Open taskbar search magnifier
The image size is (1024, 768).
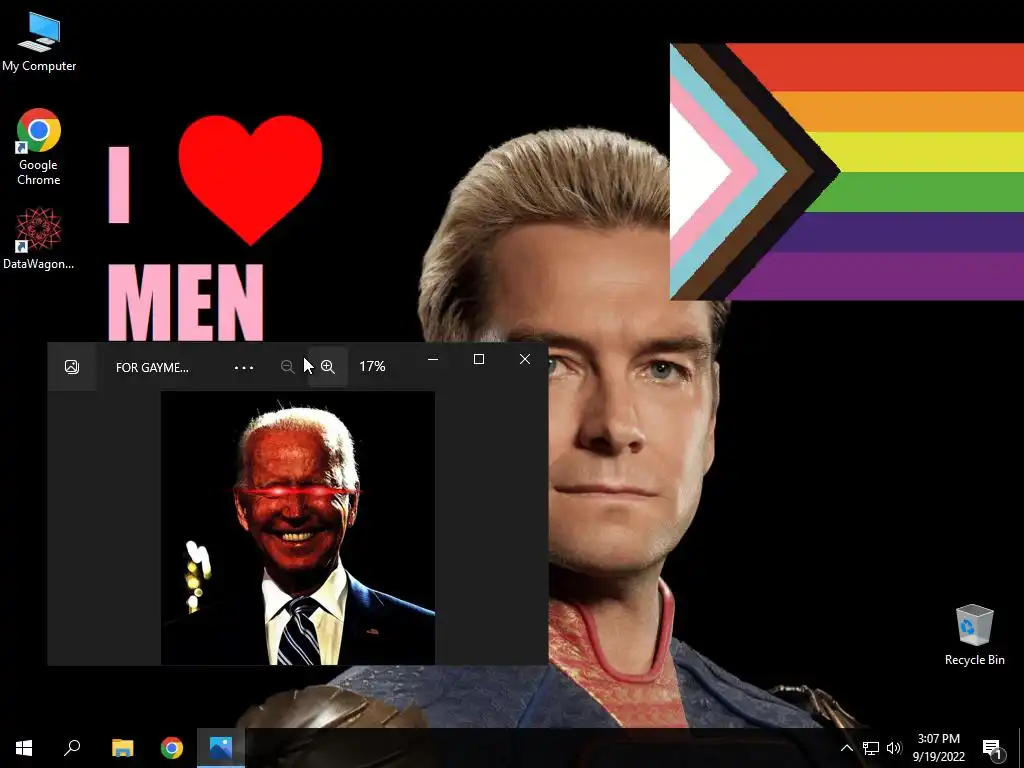[x=72, y=748]
